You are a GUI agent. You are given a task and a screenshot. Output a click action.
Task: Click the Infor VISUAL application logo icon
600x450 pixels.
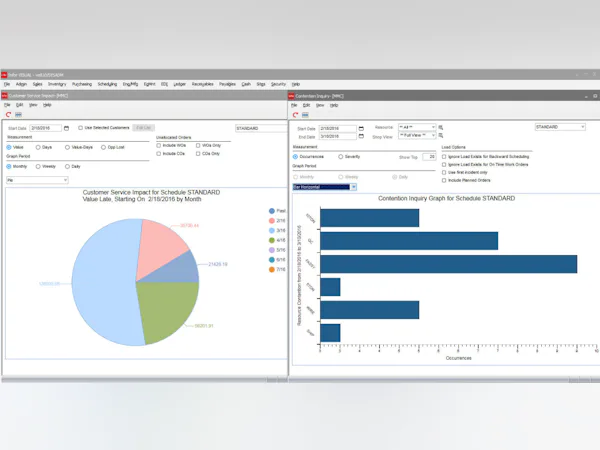coord(4,75)
